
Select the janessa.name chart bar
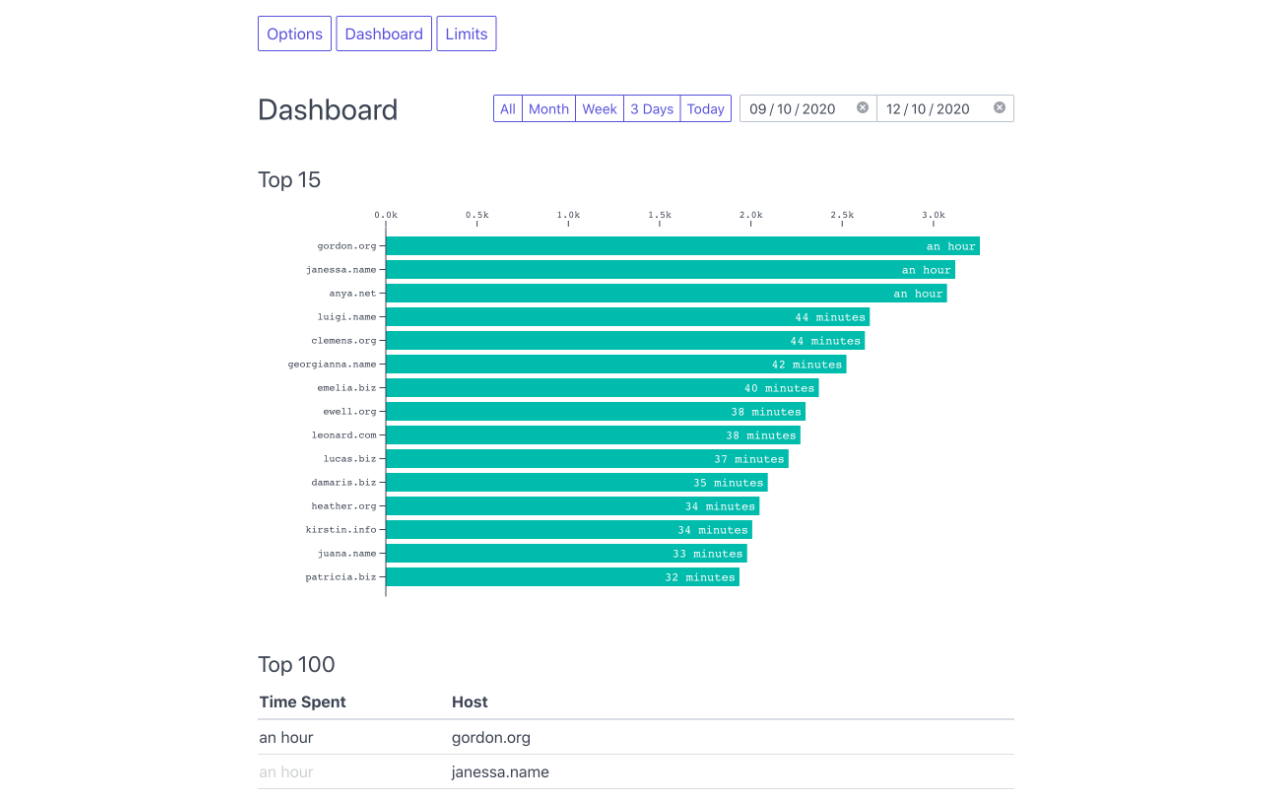tap(670, 270)
